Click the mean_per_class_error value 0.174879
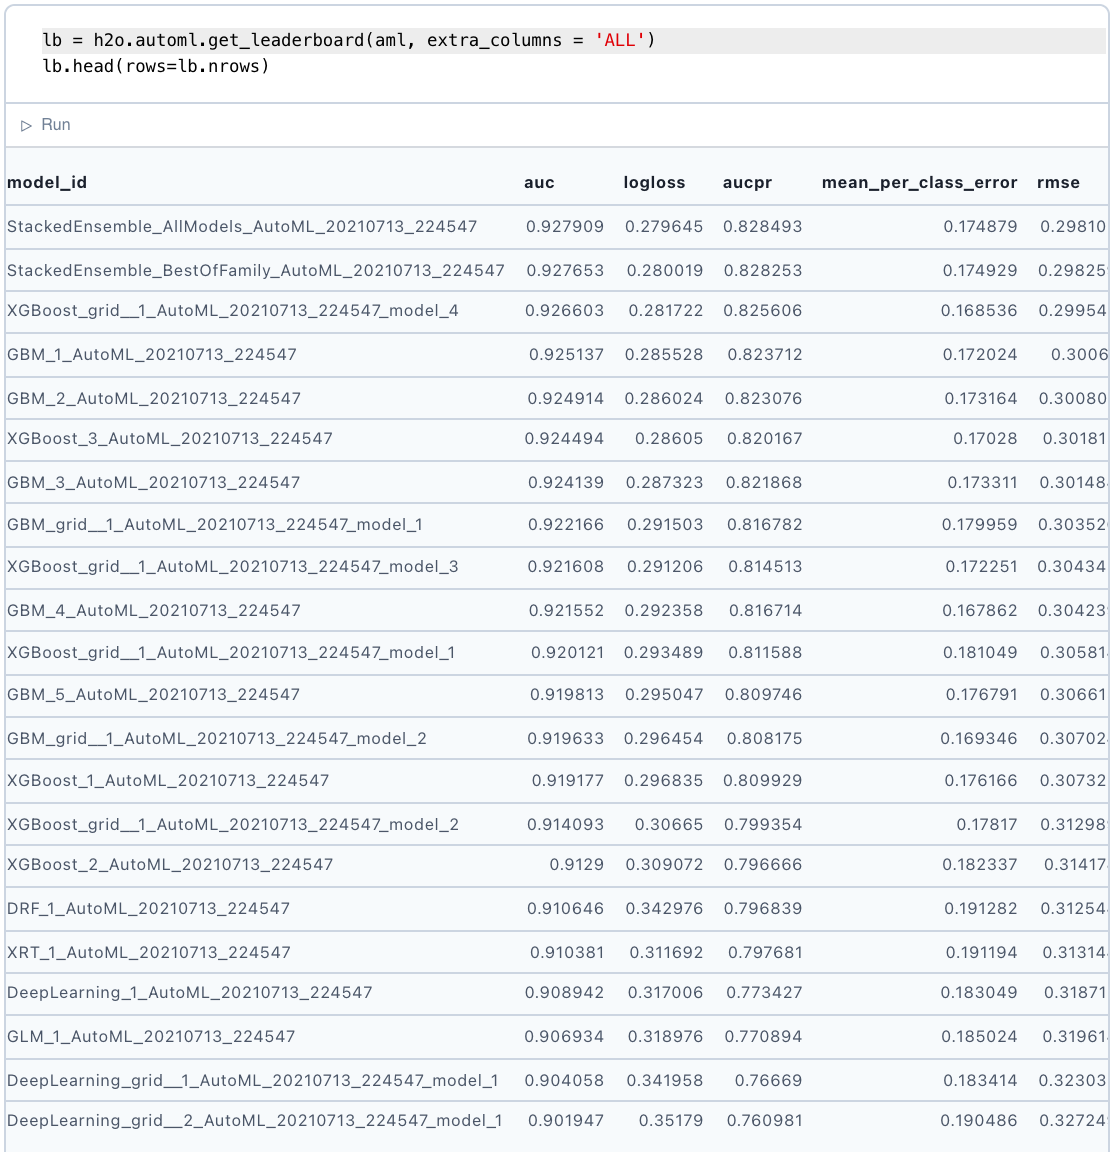Image resolution: width=1116 pixels, height=1152 pixels. 980,226
